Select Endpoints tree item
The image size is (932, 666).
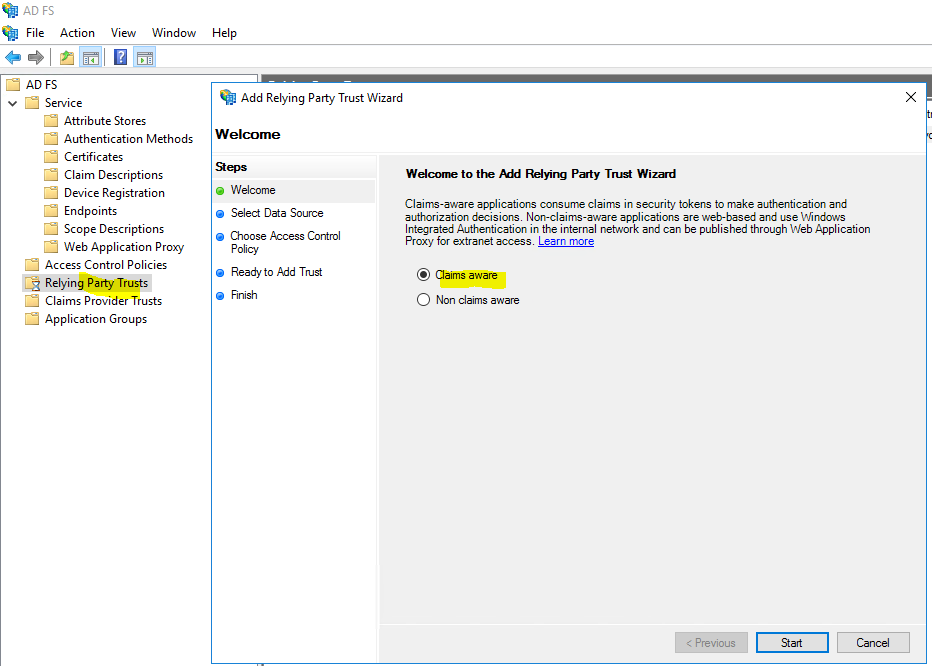coord(90,211)
